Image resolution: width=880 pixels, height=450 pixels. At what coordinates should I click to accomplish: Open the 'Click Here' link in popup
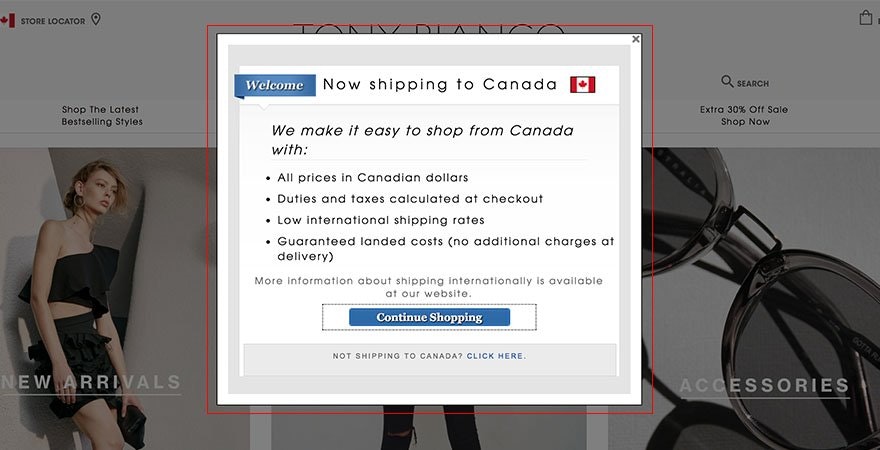495,356
